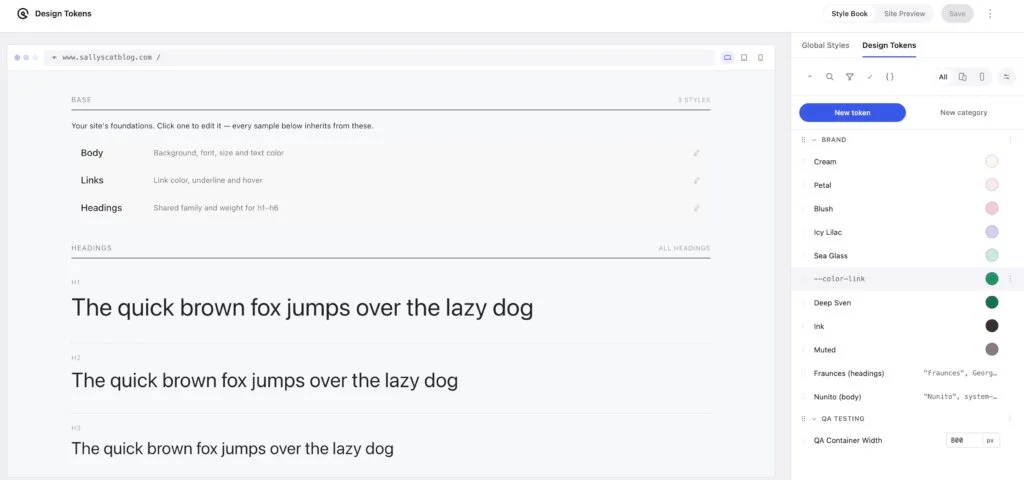Select the tablet preview device icon
This screenshot has width=1024, height=480.
tap(744, 57)
